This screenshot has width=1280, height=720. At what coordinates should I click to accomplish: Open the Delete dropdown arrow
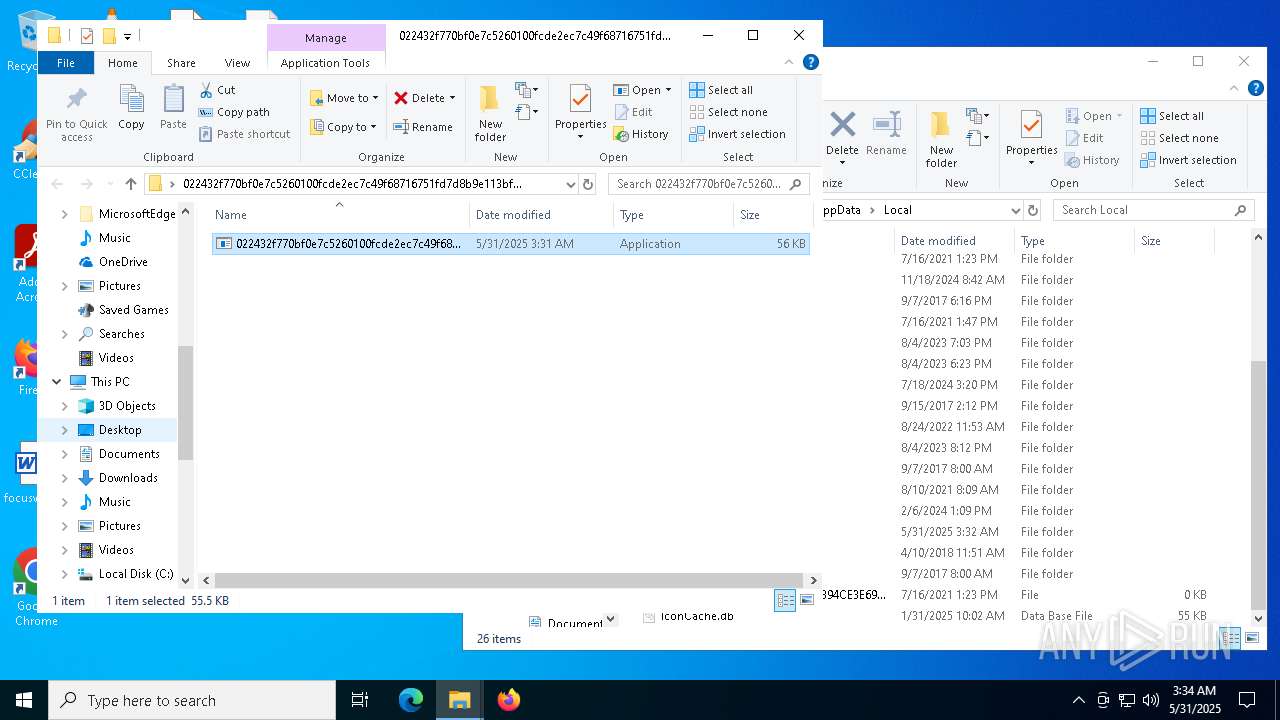452,98
